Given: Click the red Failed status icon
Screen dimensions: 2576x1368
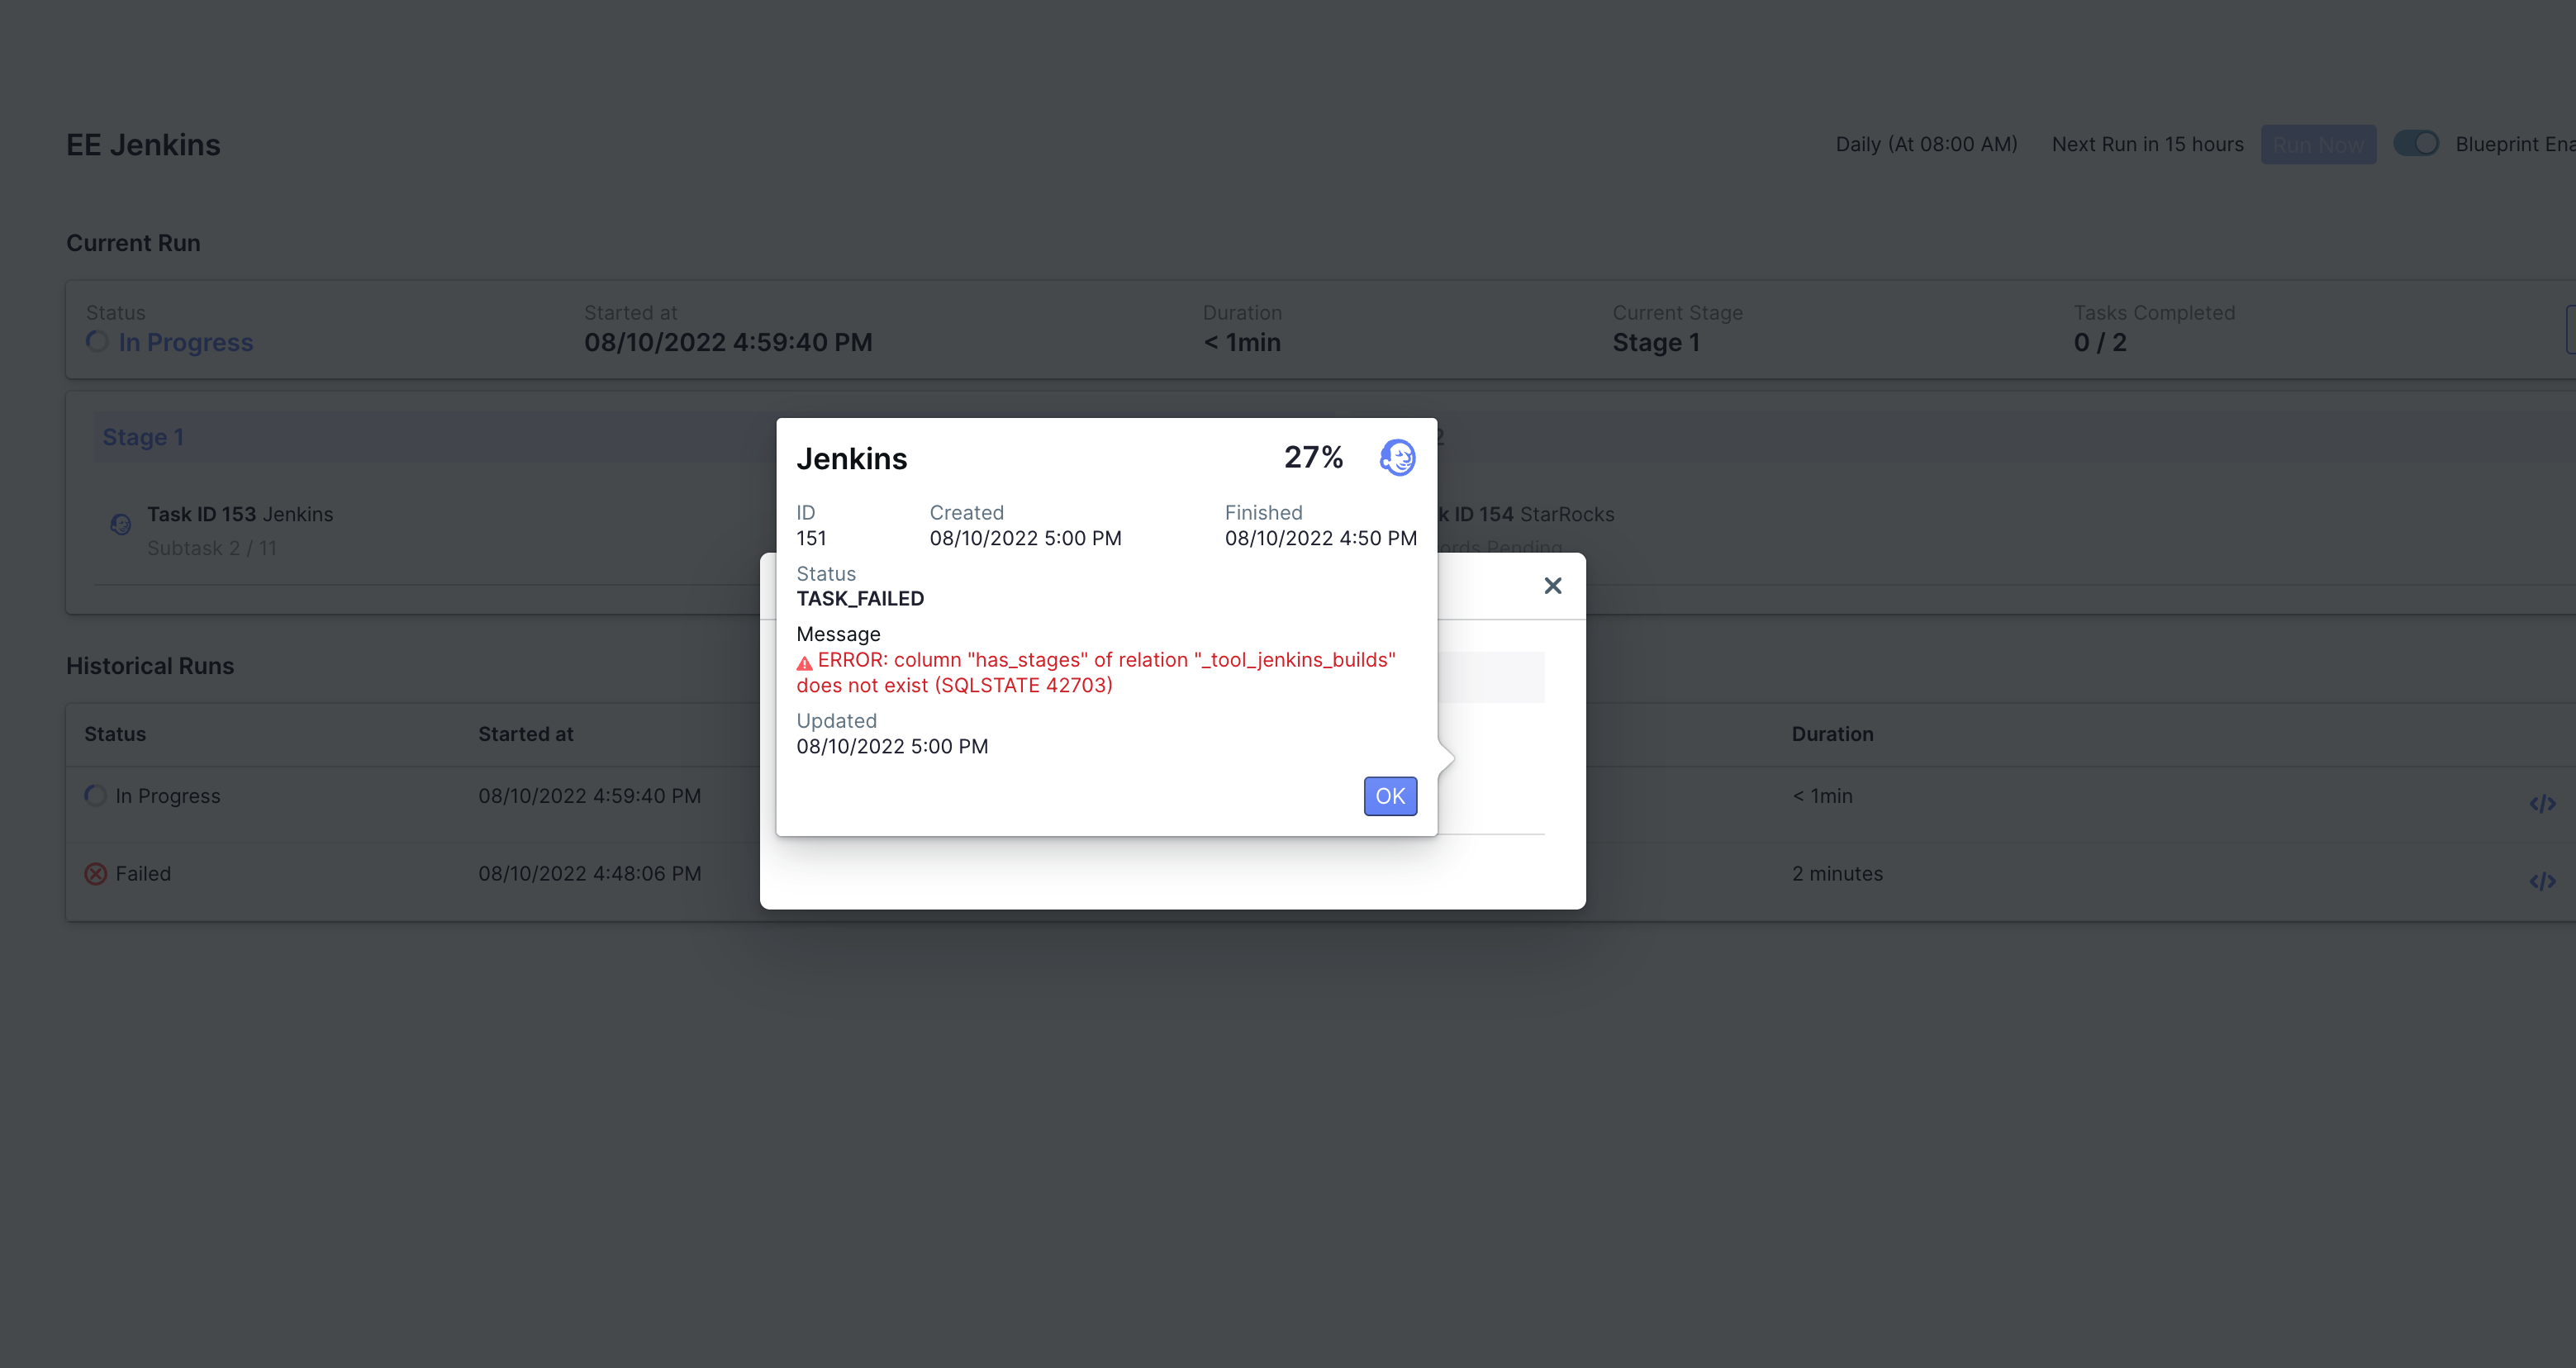Looking at the screenshot, I should click(96, 874).
